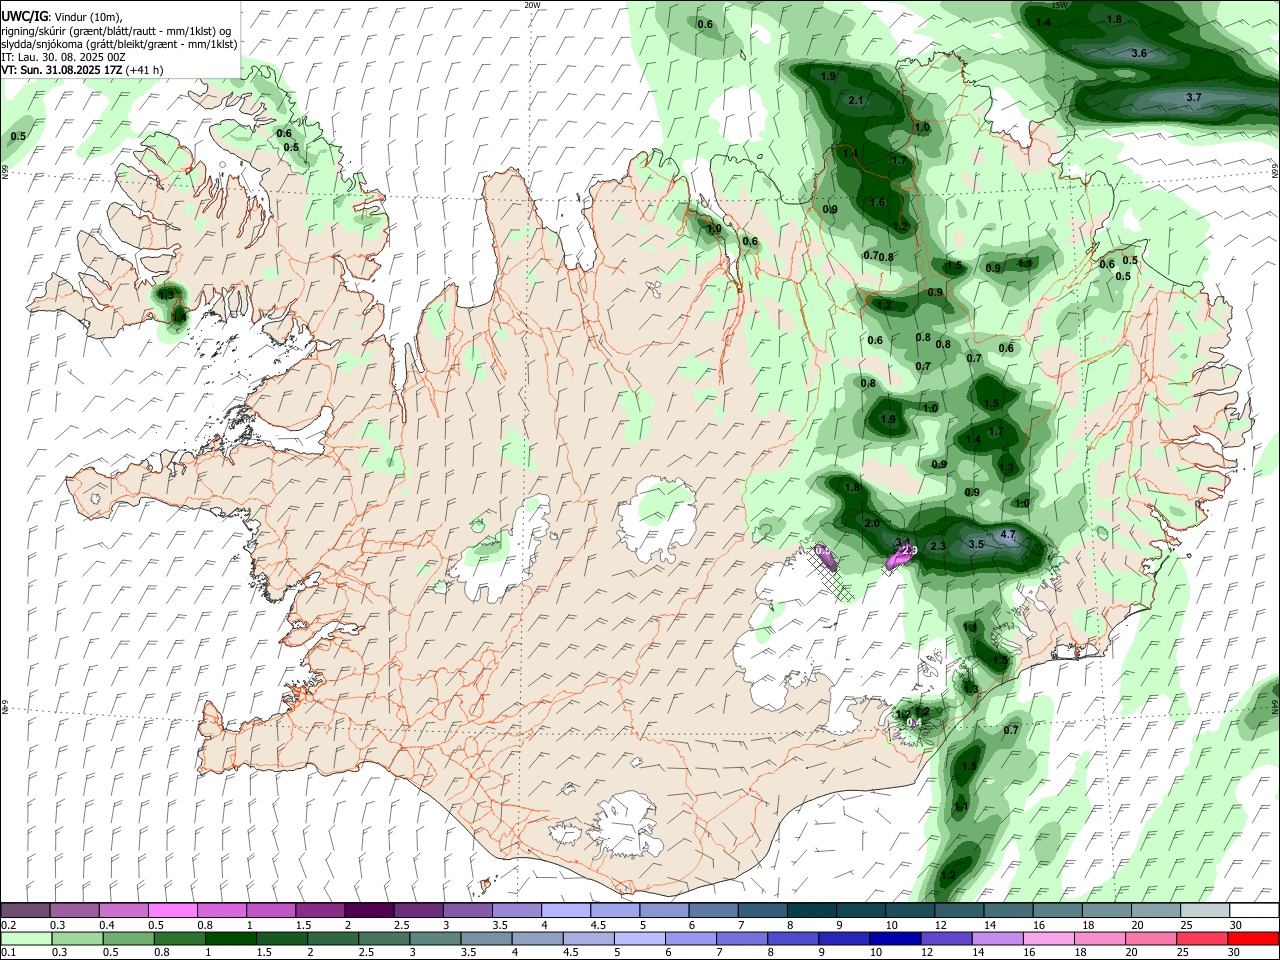Pick the lavender 4–4.5 swatch in upper legend
The width and height of the screenshot is (1280, 960).
(x=566, y=911)
